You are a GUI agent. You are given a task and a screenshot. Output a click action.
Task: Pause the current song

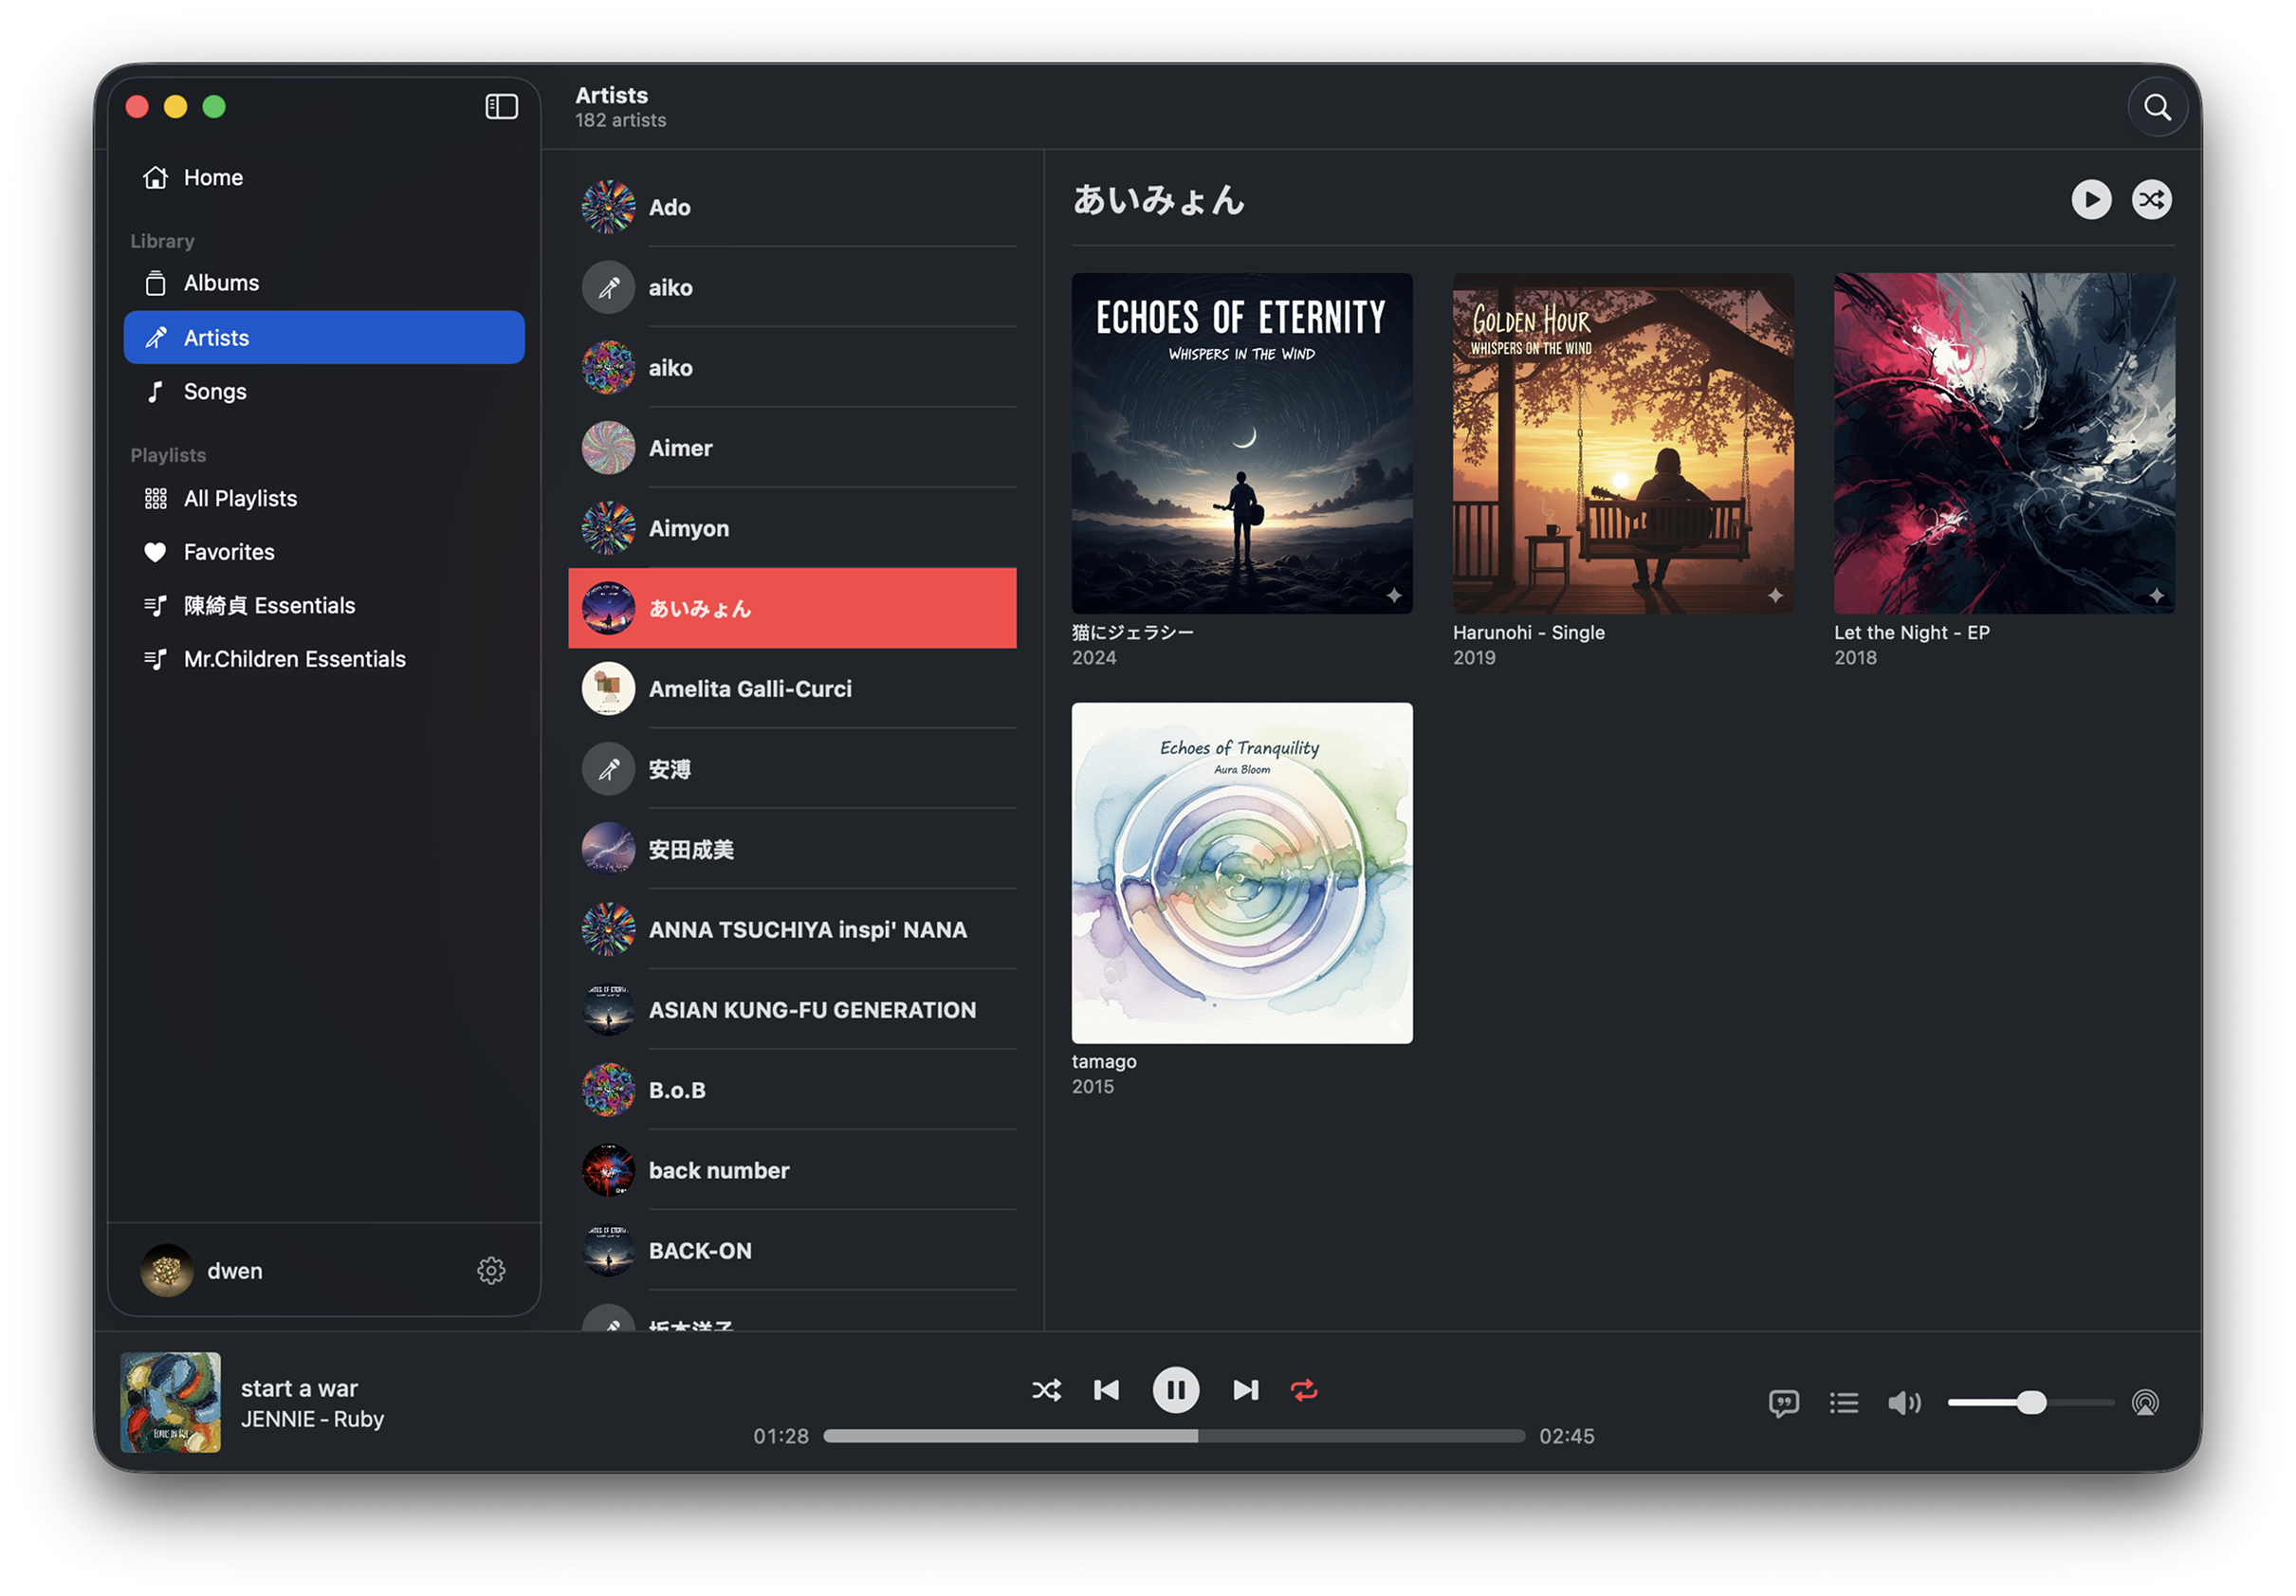pos(1175,1390)
